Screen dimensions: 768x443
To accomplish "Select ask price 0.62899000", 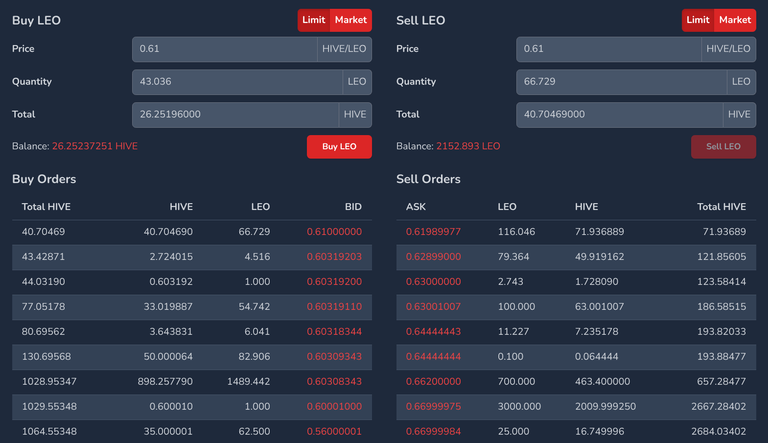I will click(433, 257).
